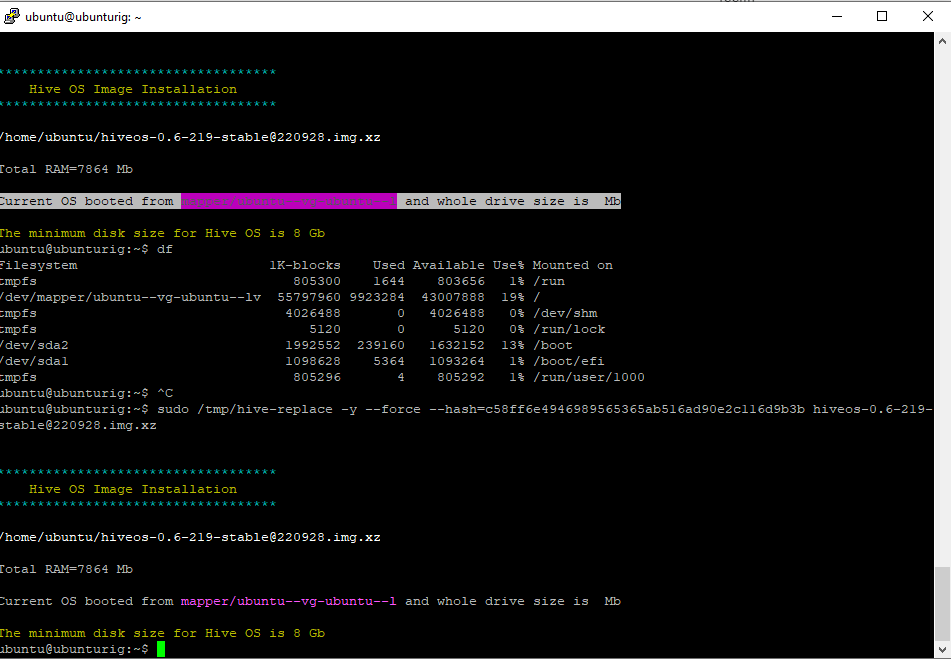Click the /dev/sda2 filesystem entry

[x=34, y=346]
